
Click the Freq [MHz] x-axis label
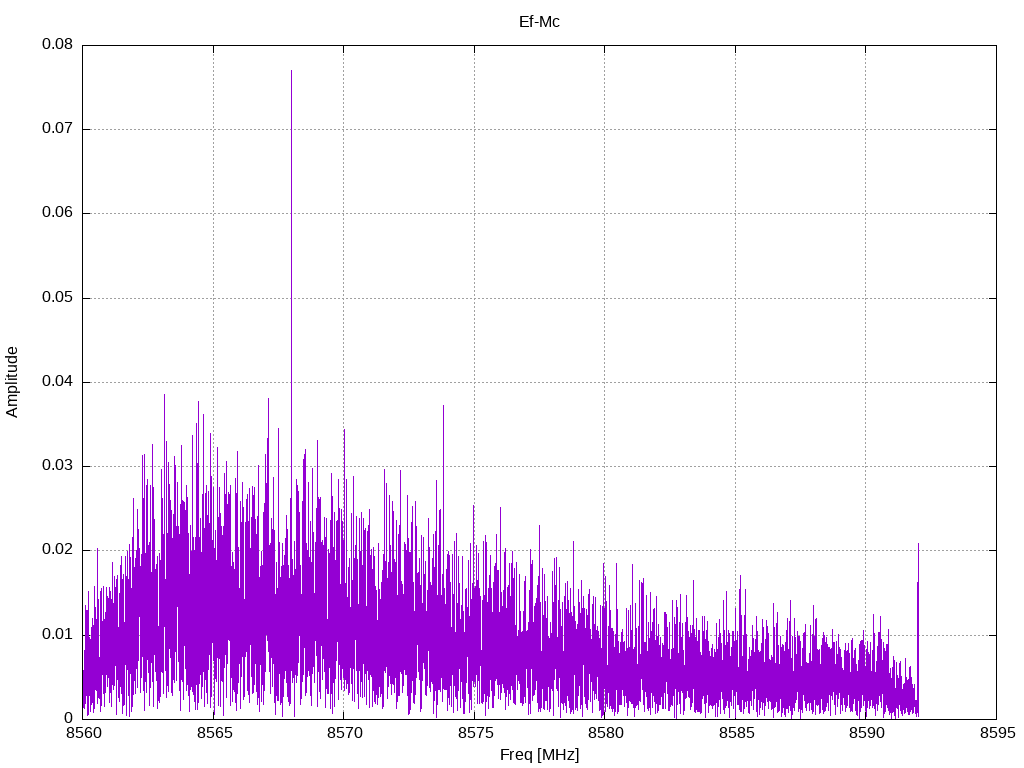(x=539, y=755)
